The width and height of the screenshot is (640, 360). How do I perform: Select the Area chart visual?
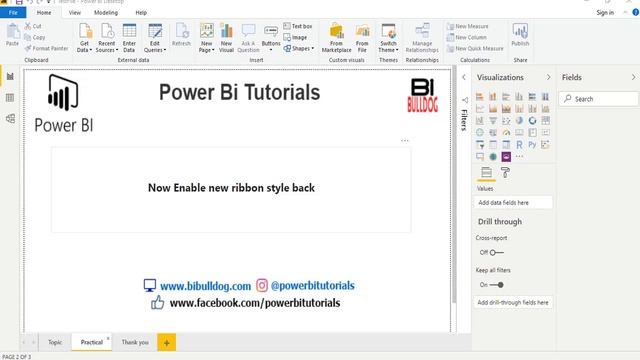493,109
